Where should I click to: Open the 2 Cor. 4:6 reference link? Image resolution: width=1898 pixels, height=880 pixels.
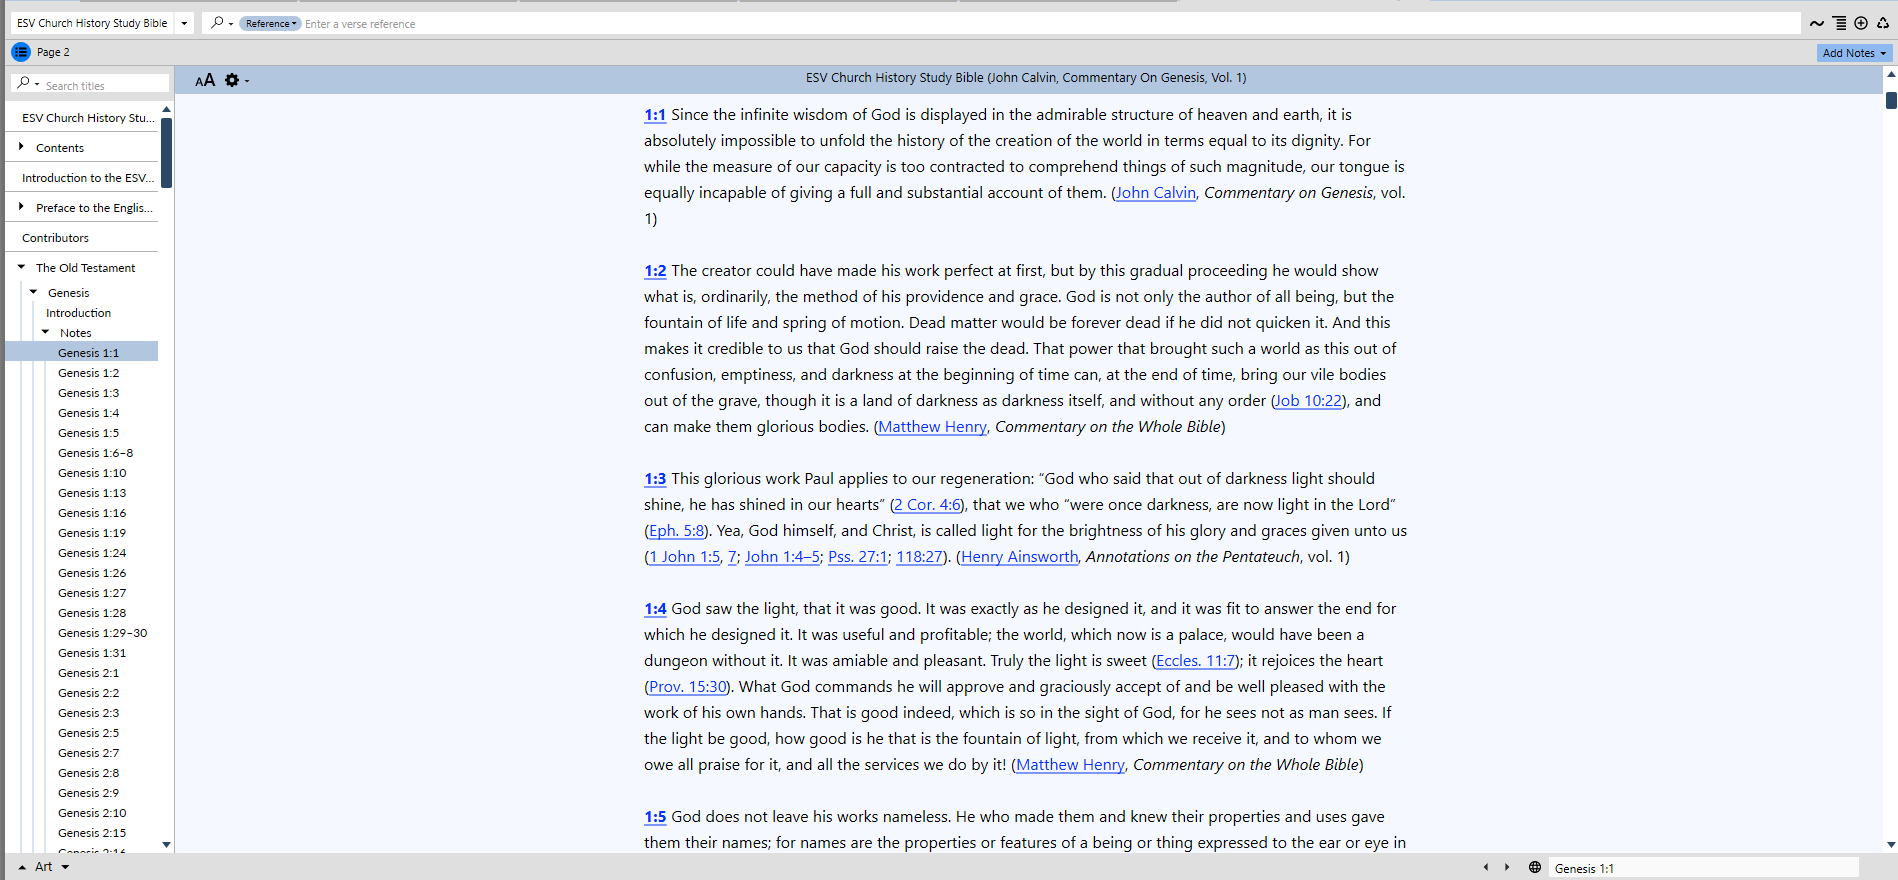pyautogui.click(x=928, y=505)
